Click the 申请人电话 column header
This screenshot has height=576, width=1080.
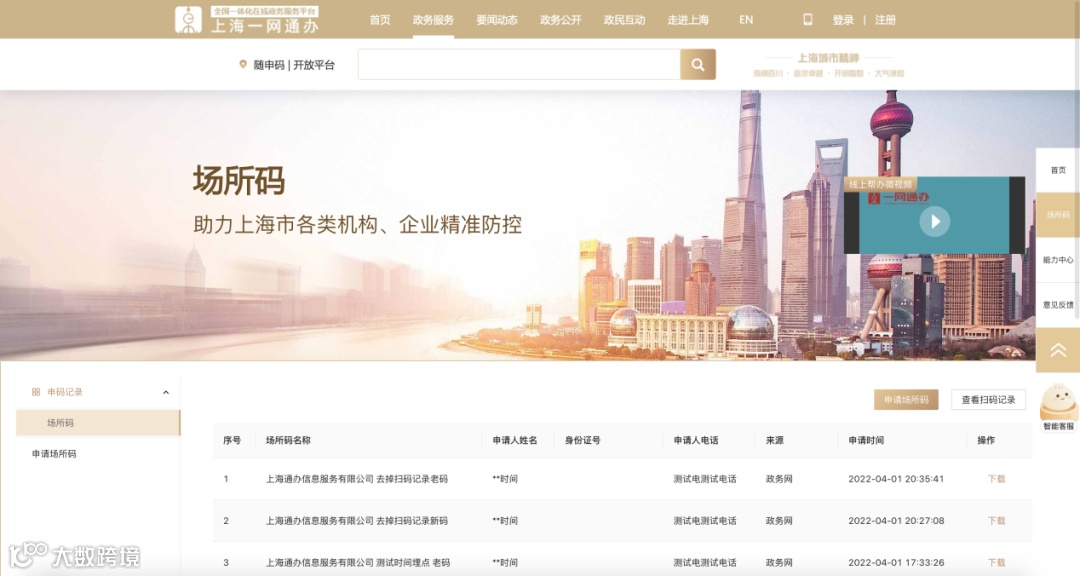pyautogui.click(x=696, y=440)
